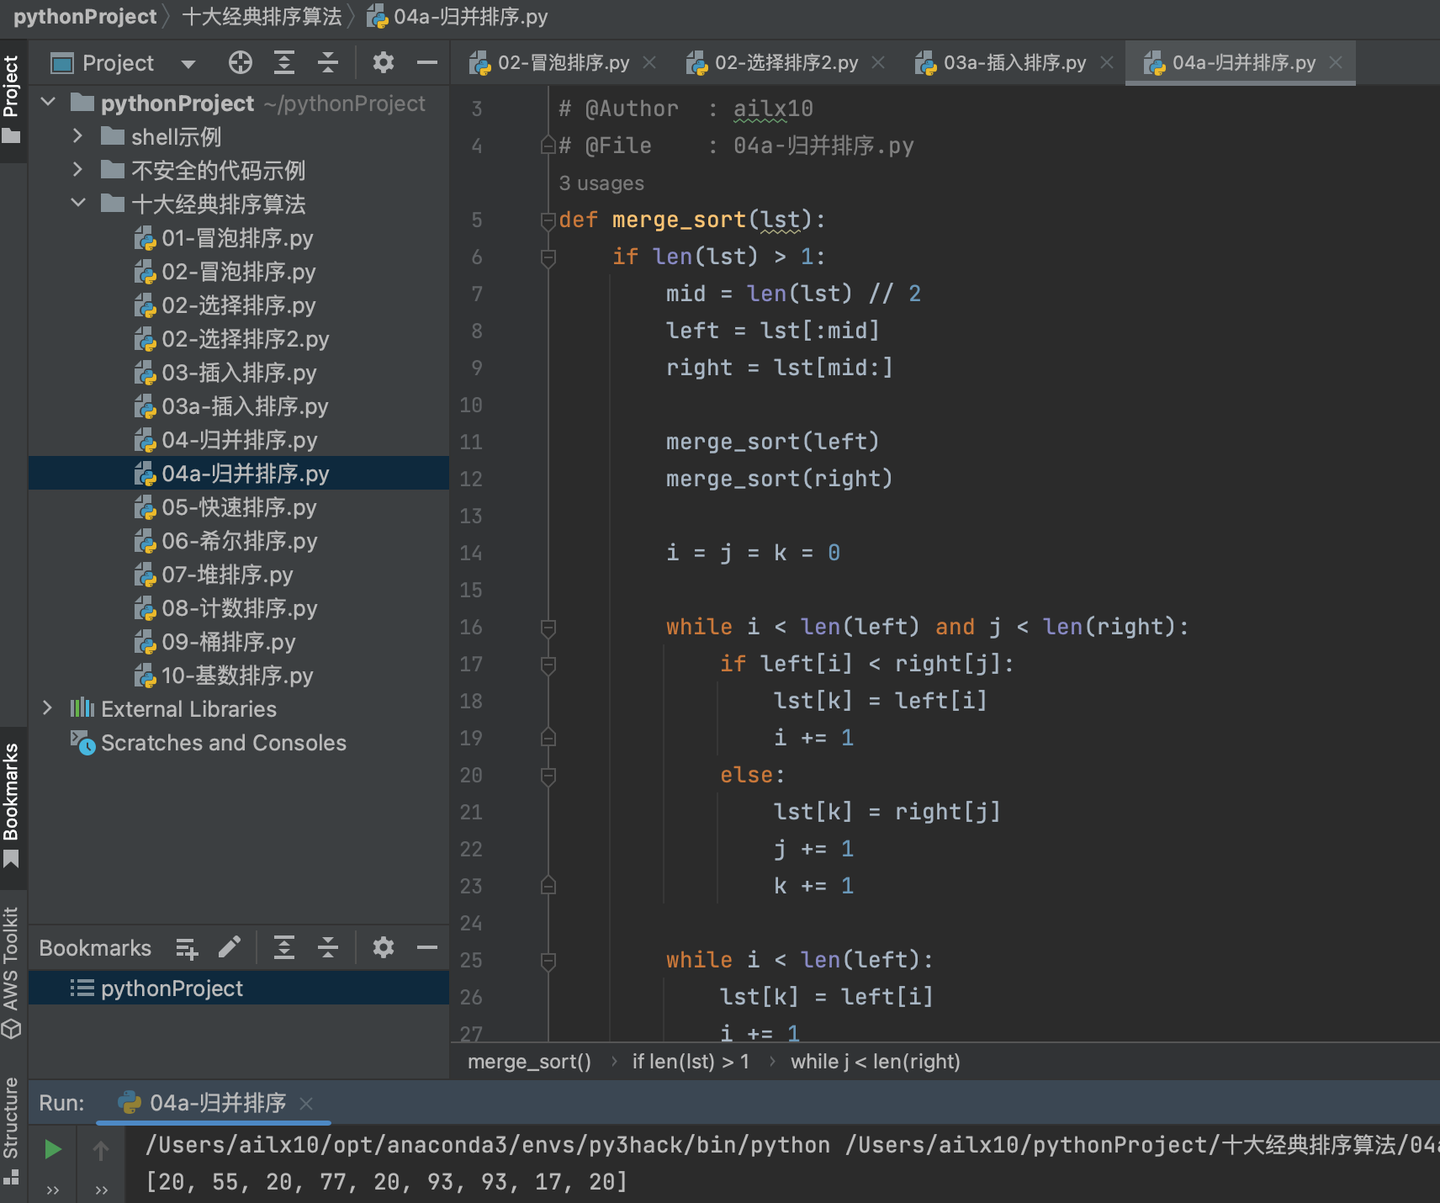Expand External Libraries node
Image resolution: width=1440 pixels, height=1203 pixels.
(47, 708)
